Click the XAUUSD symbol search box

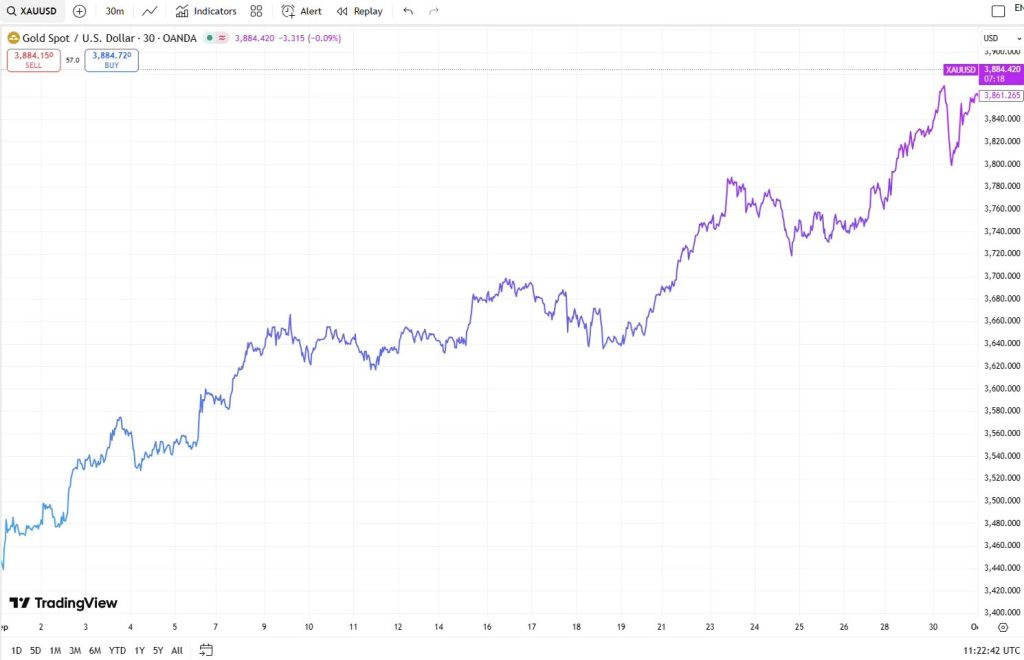[34, 11]
